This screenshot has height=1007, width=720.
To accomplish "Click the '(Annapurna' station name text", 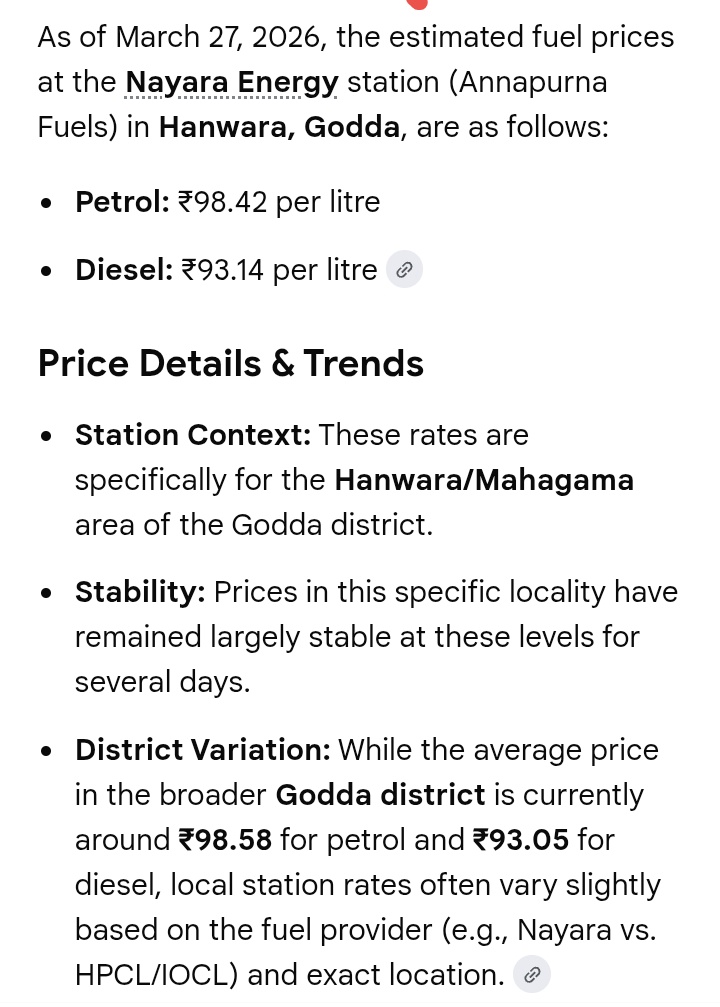I will 528,82.
